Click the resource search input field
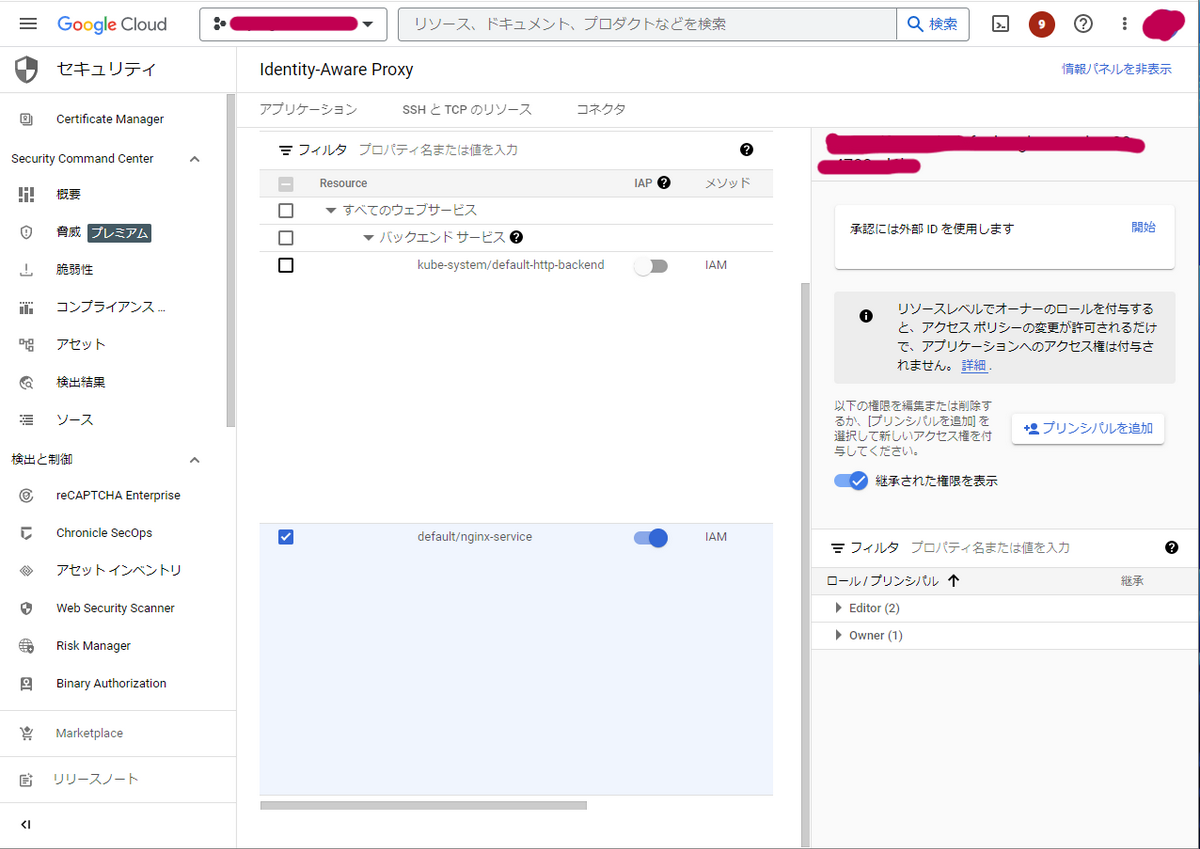 647,24
